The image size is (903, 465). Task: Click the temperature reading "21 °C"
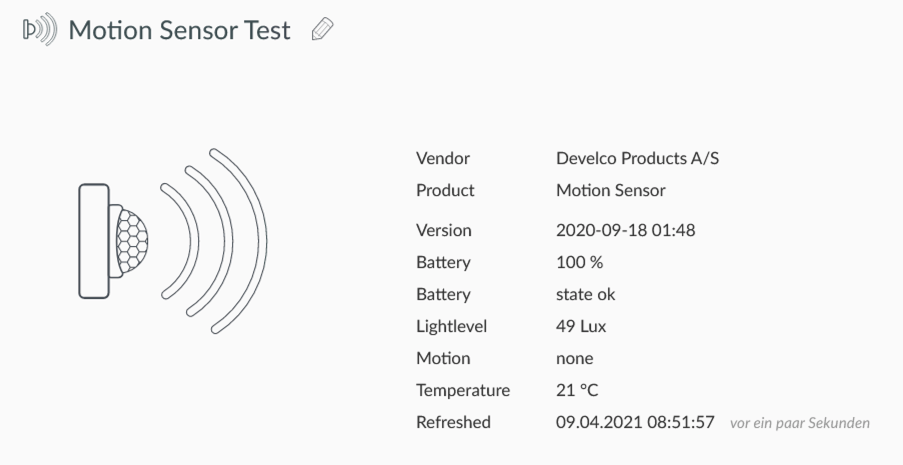[x=577, y=390]
